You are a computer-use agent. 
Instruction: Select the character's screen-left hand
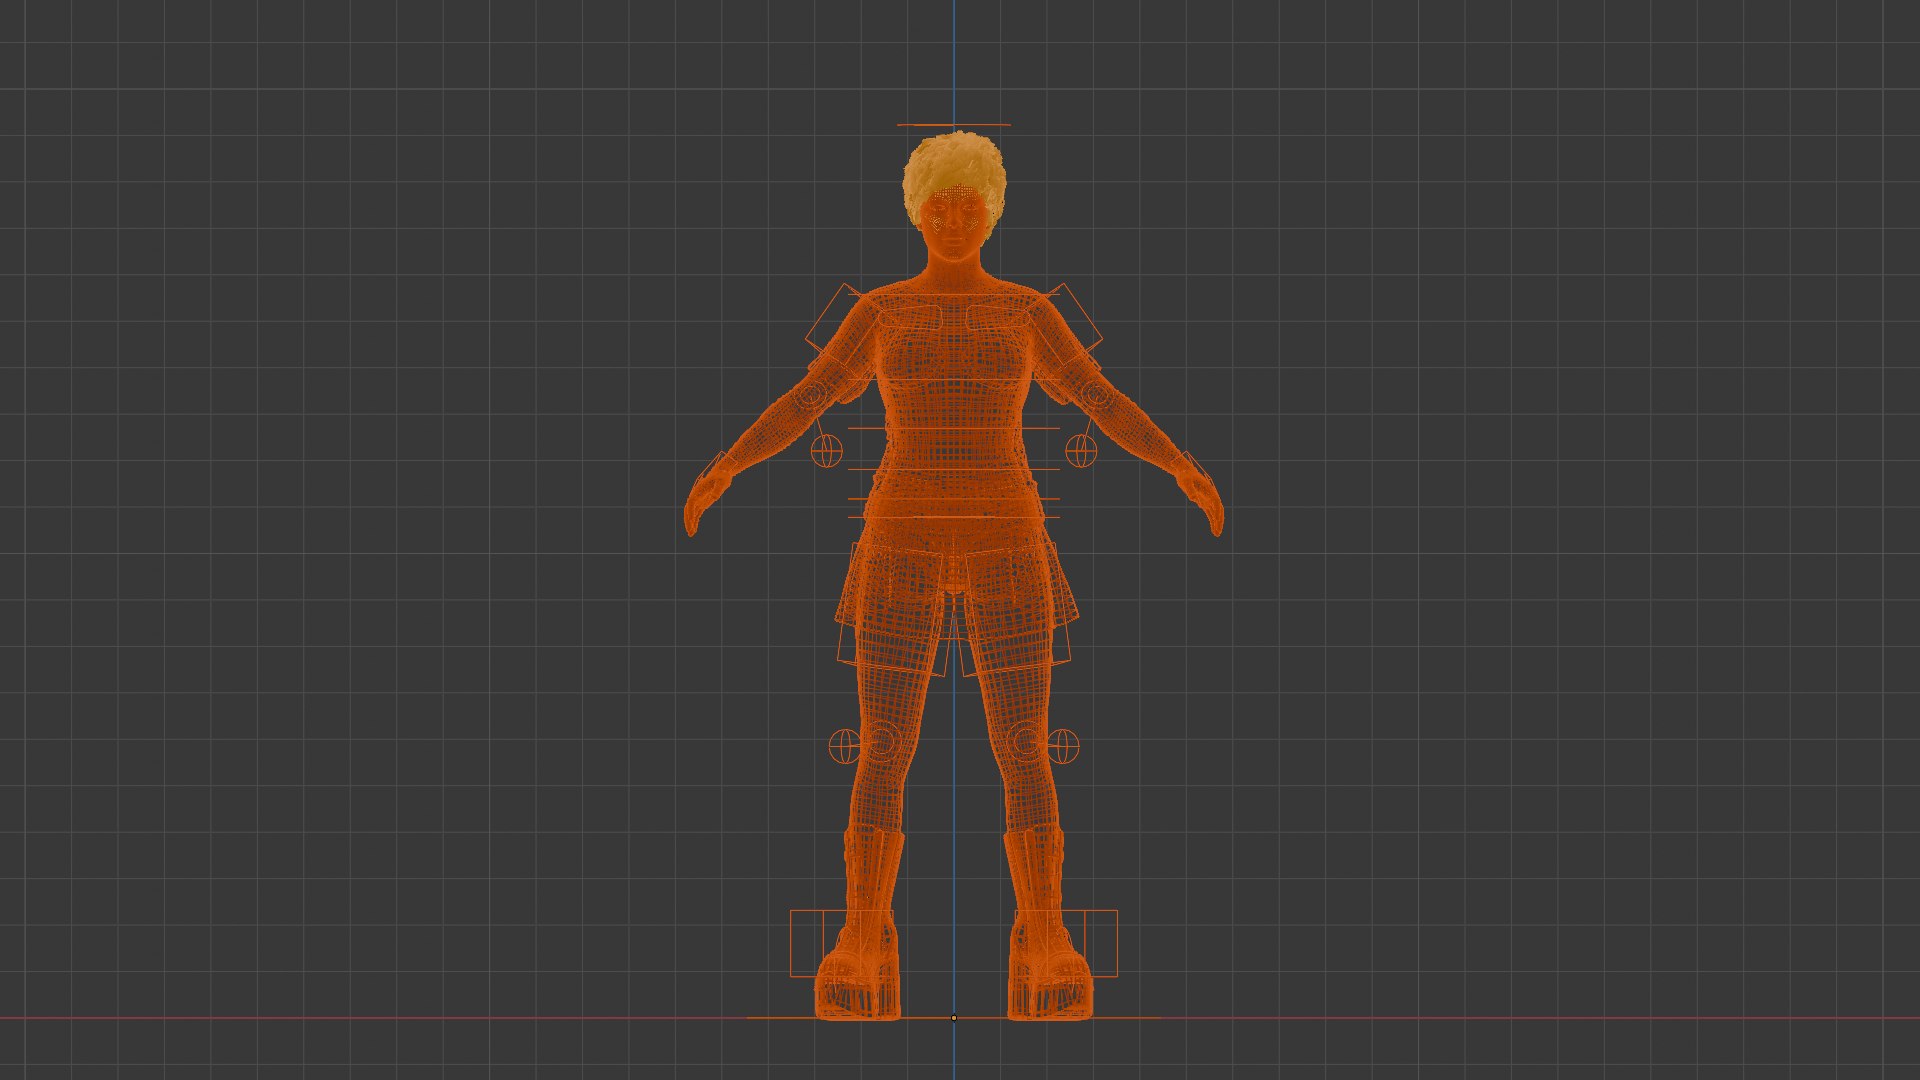pyautogui.click(x=703, y=503)
